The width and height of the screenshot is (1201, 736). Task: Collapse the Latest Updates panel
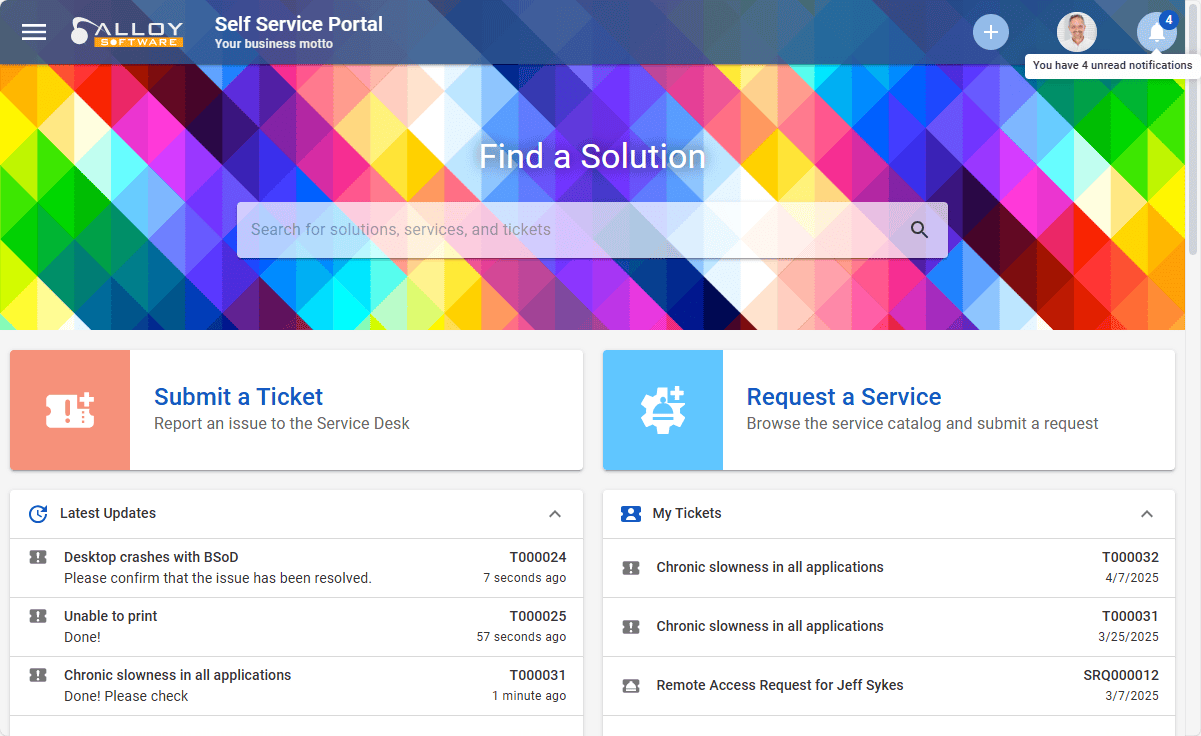click(x=555, y=514)
